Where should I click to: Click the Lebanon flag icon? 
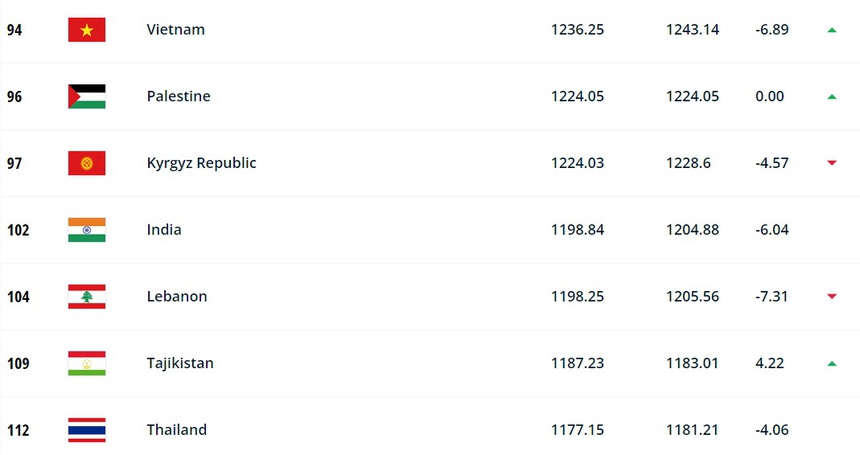click(86, 297)
